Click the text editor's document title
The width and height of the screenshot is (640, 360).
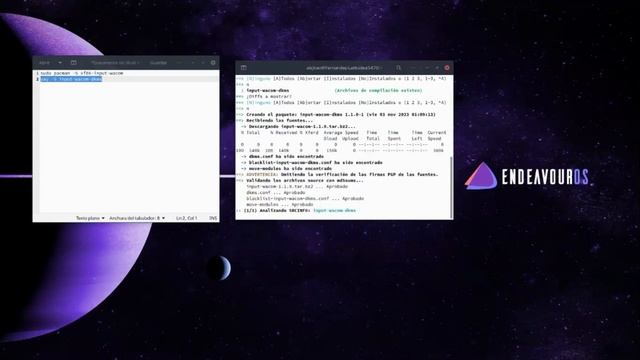[115, 63]
